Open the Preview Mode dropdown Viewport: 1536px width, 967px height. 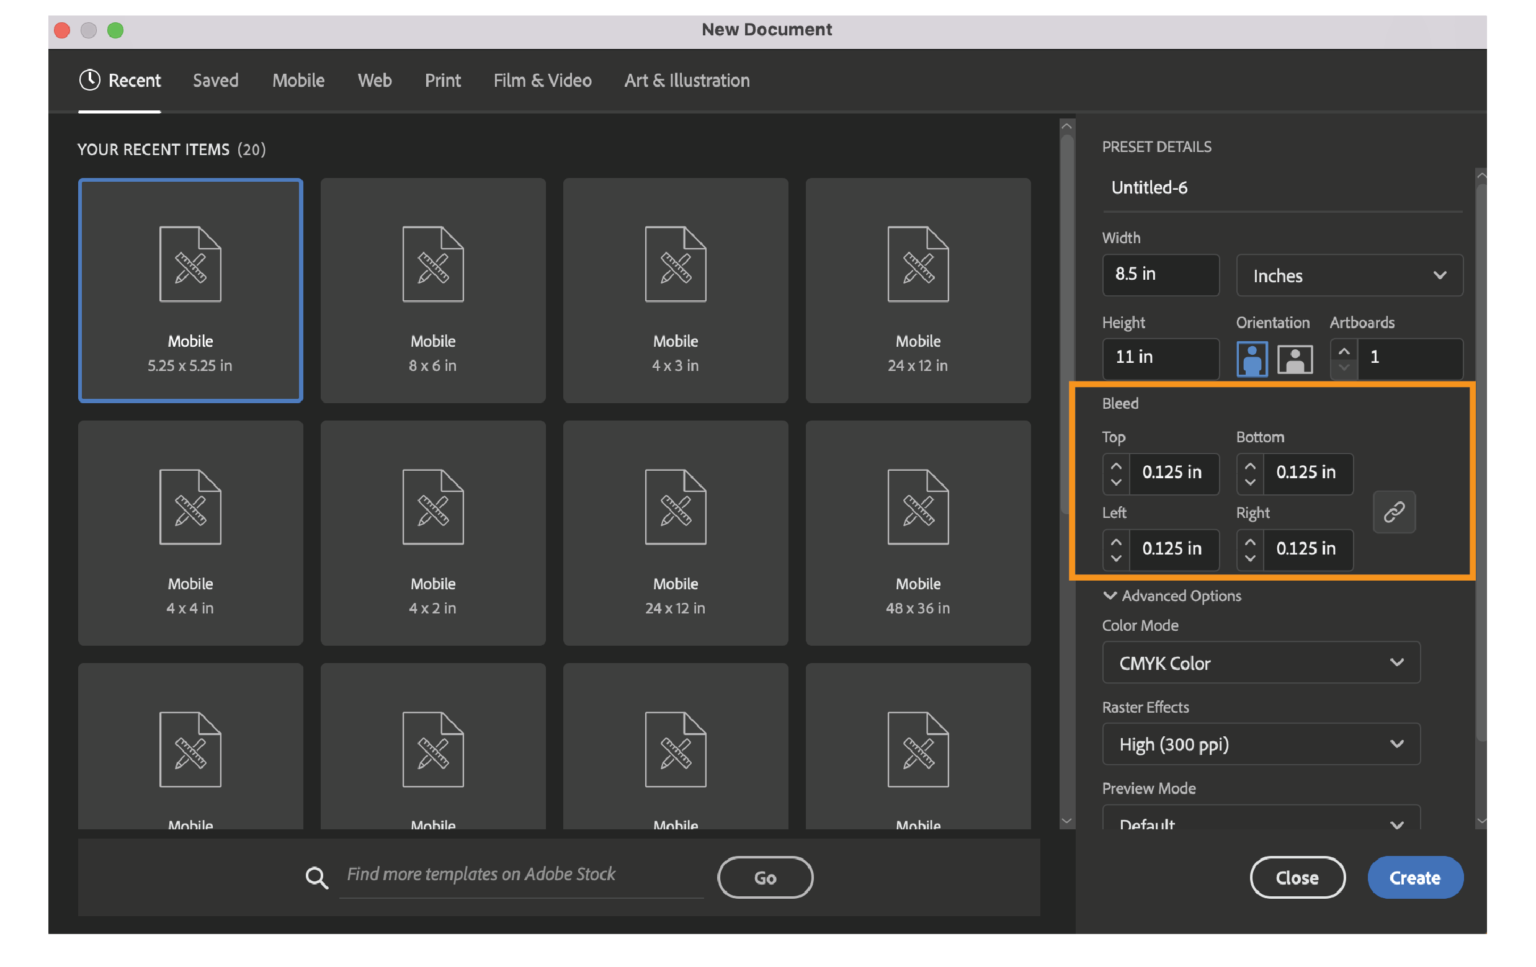1260,822
